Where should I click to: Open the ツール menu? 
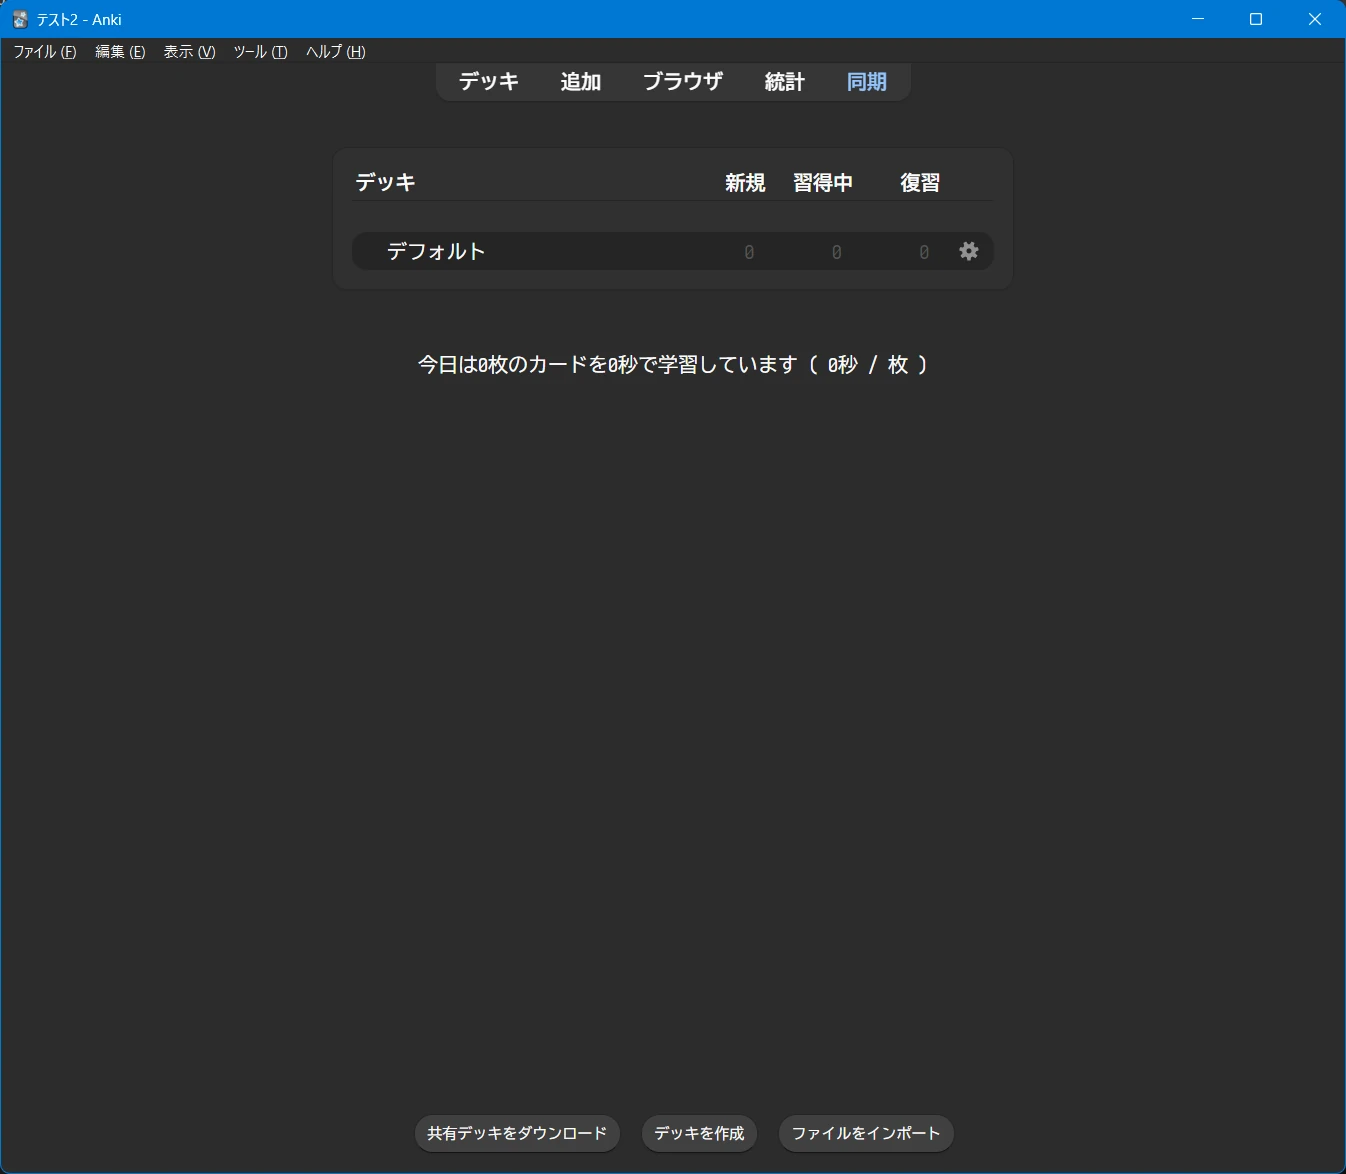[260, 52]
